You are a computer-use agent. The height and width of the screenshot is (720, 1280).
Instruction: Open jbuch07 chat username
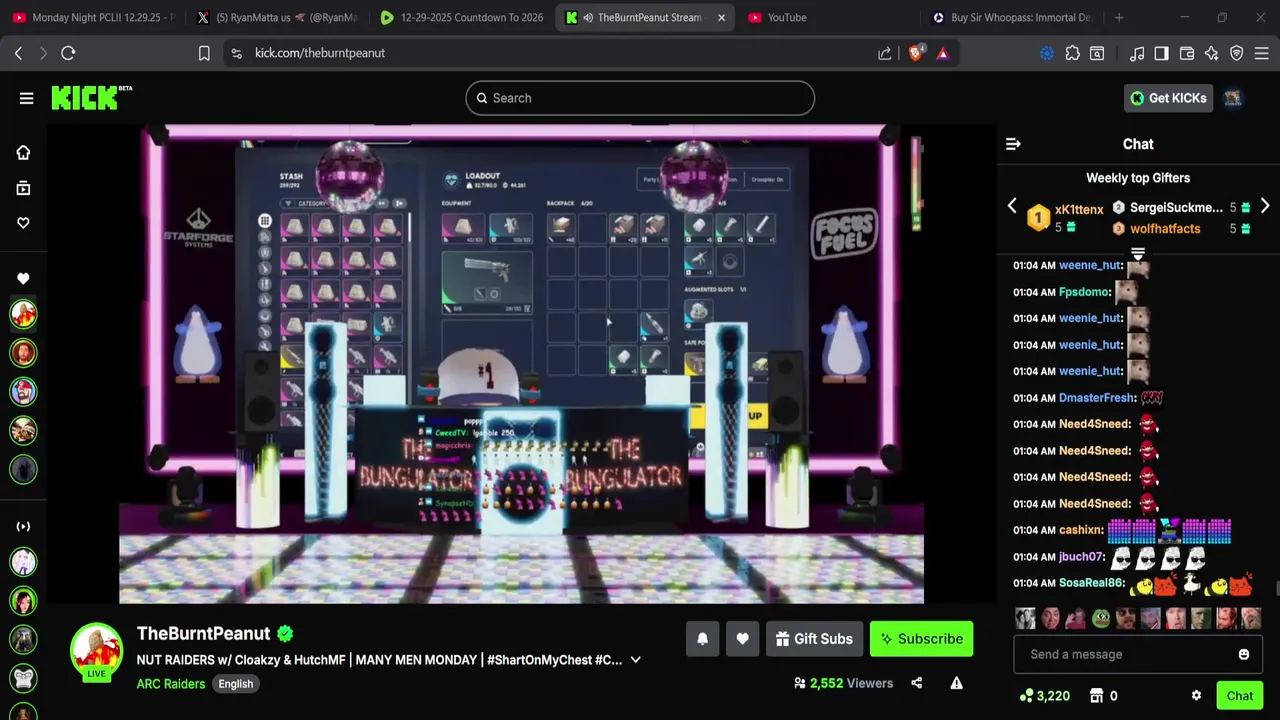pyautogui.click(x=1082, y=557)
